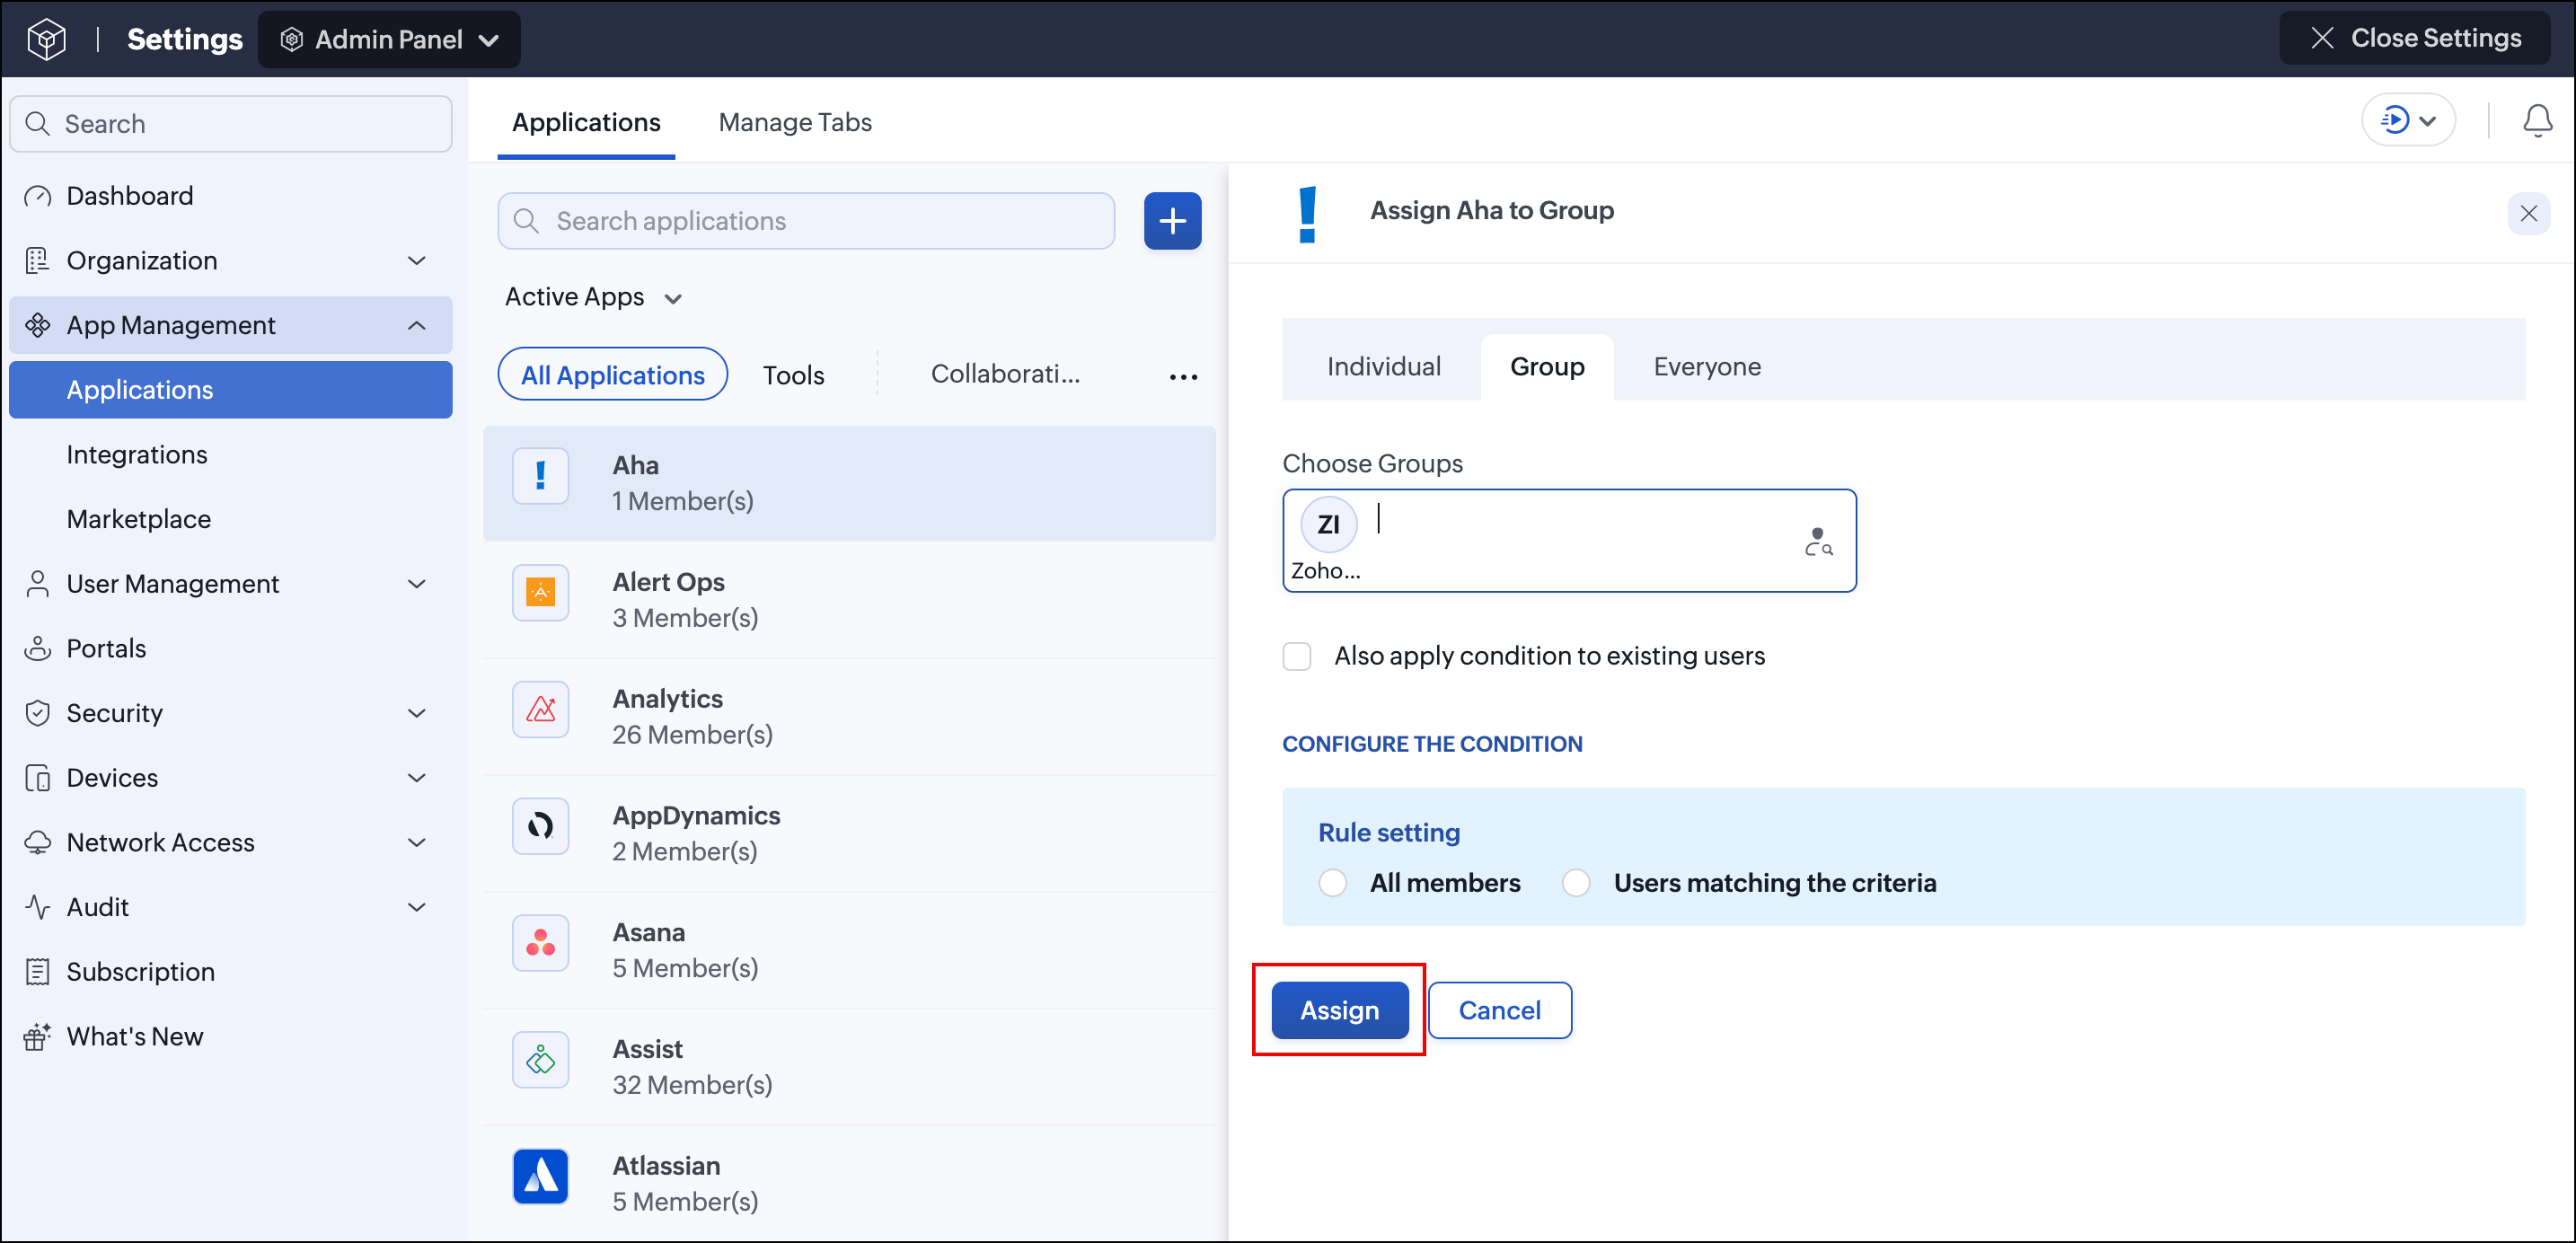The width and height of the screenshot is (2576, 1243).
Task: Switch to the Manage Tabs tab
Action: click(795, 122)
